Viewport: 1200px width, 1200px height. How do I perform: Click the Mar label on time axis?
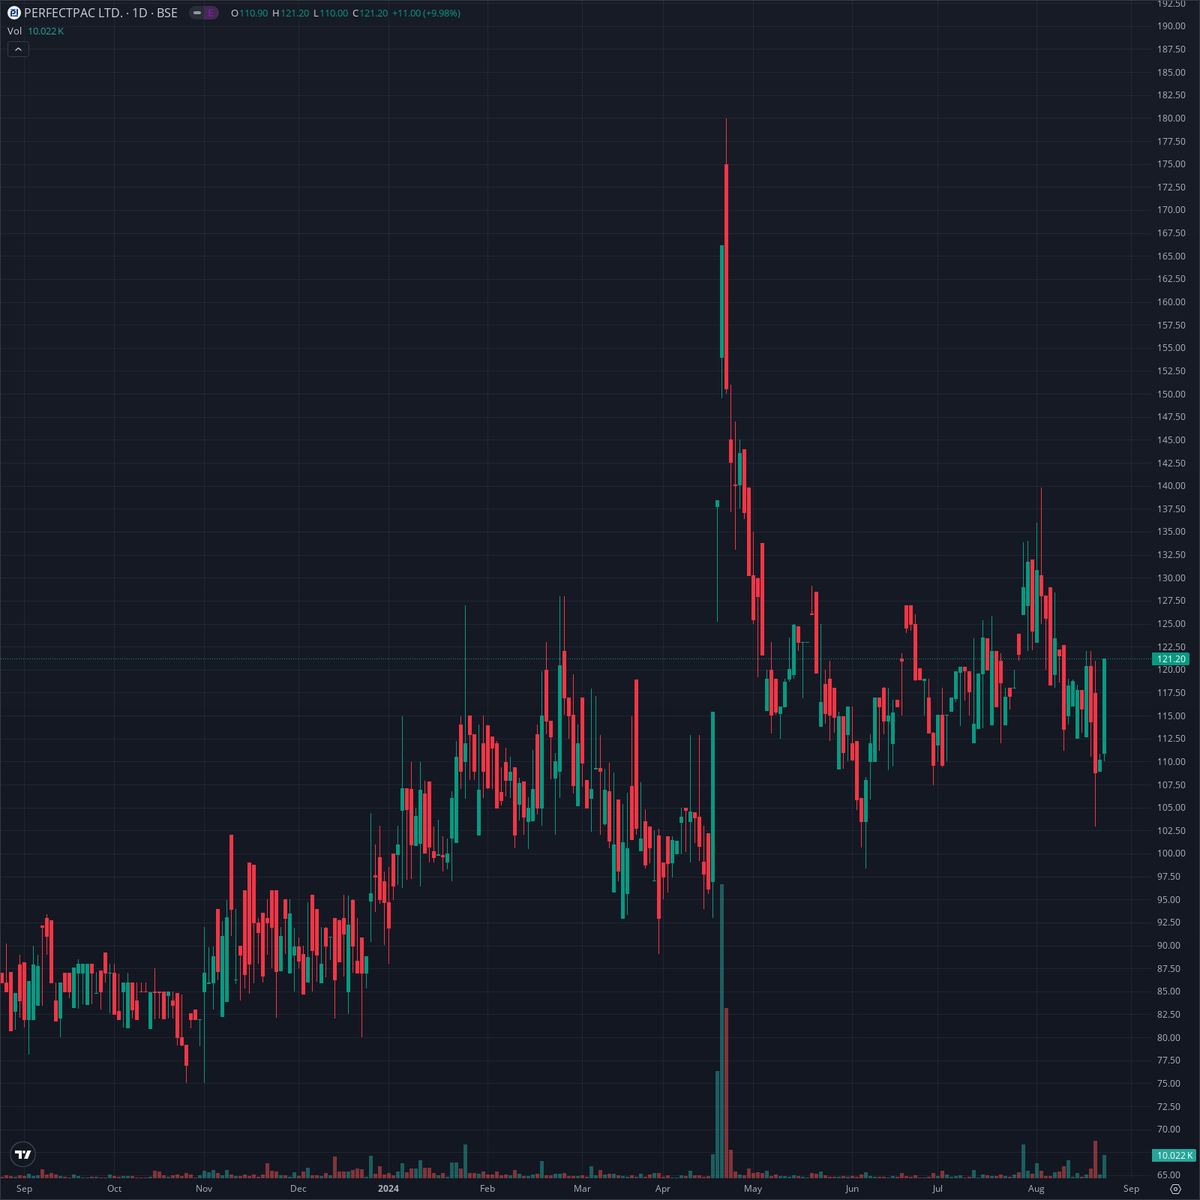coord(582,1189)
